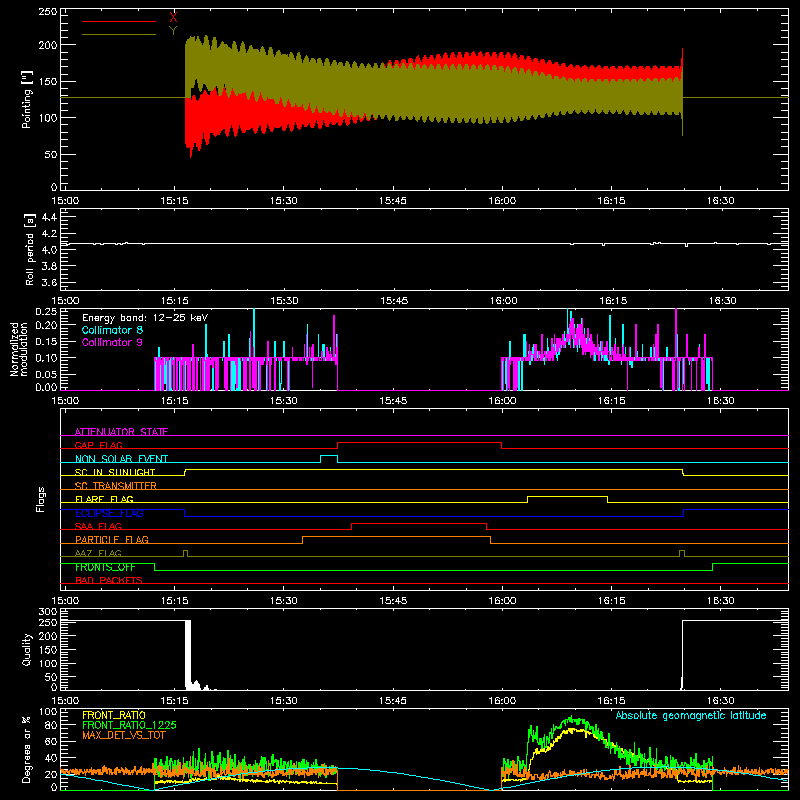
Task: Click the 15:45 time label under Pointing panel
Action: (x=392, y=201)
